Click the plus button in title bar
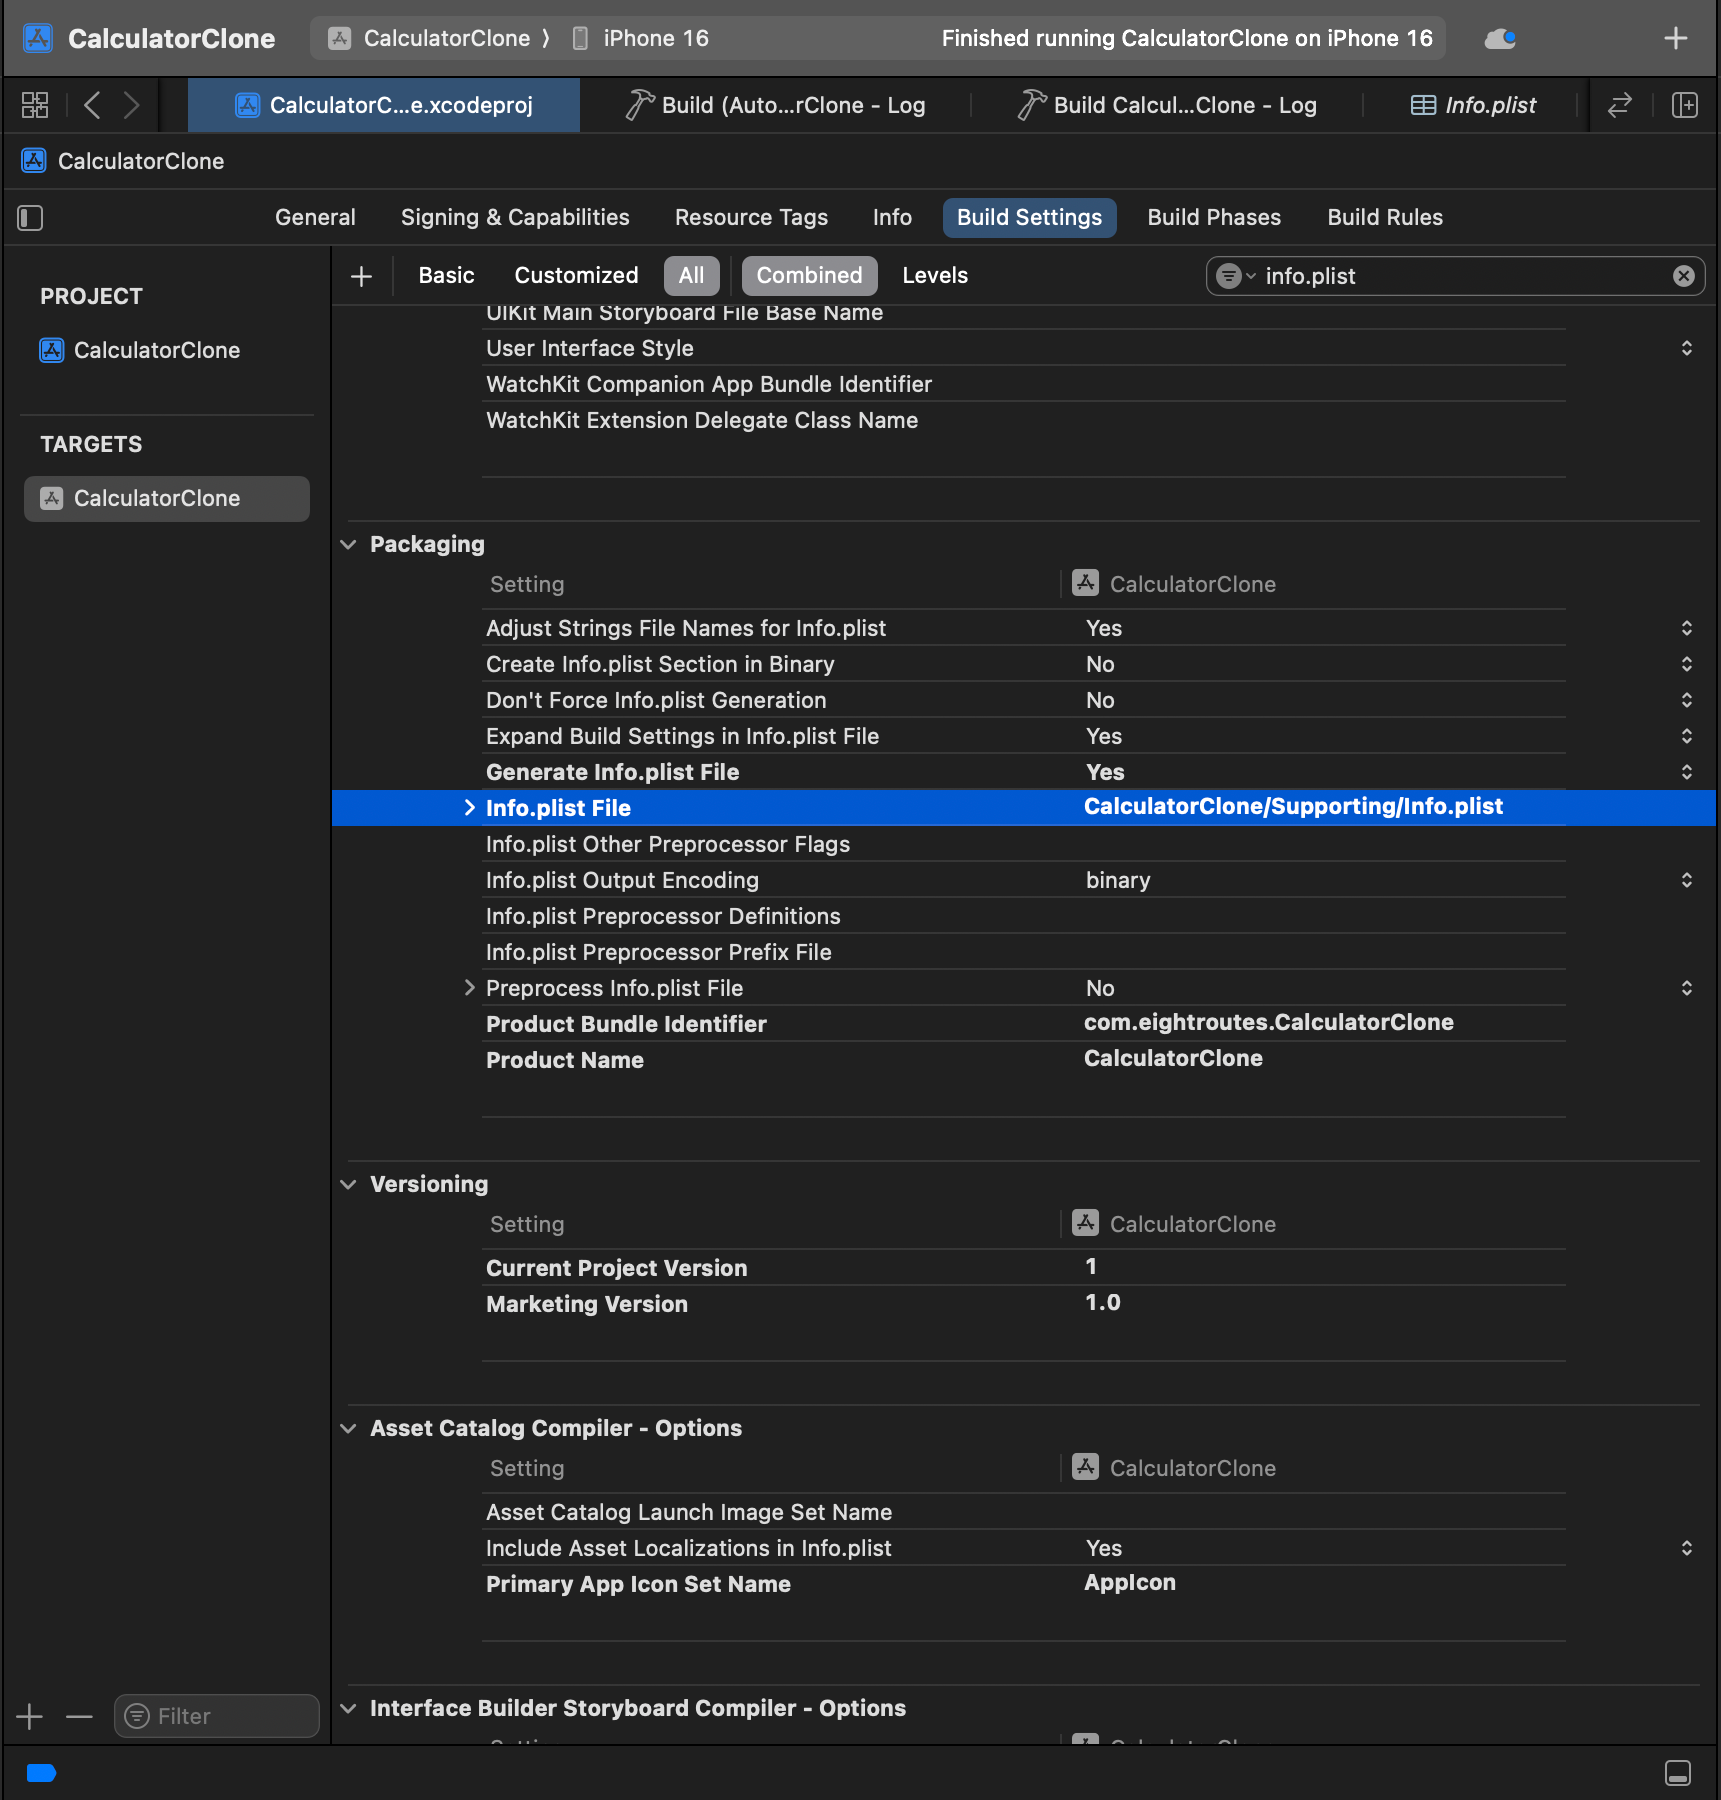This screenshot has height=1800, width=1721. tap(1676, 39)
